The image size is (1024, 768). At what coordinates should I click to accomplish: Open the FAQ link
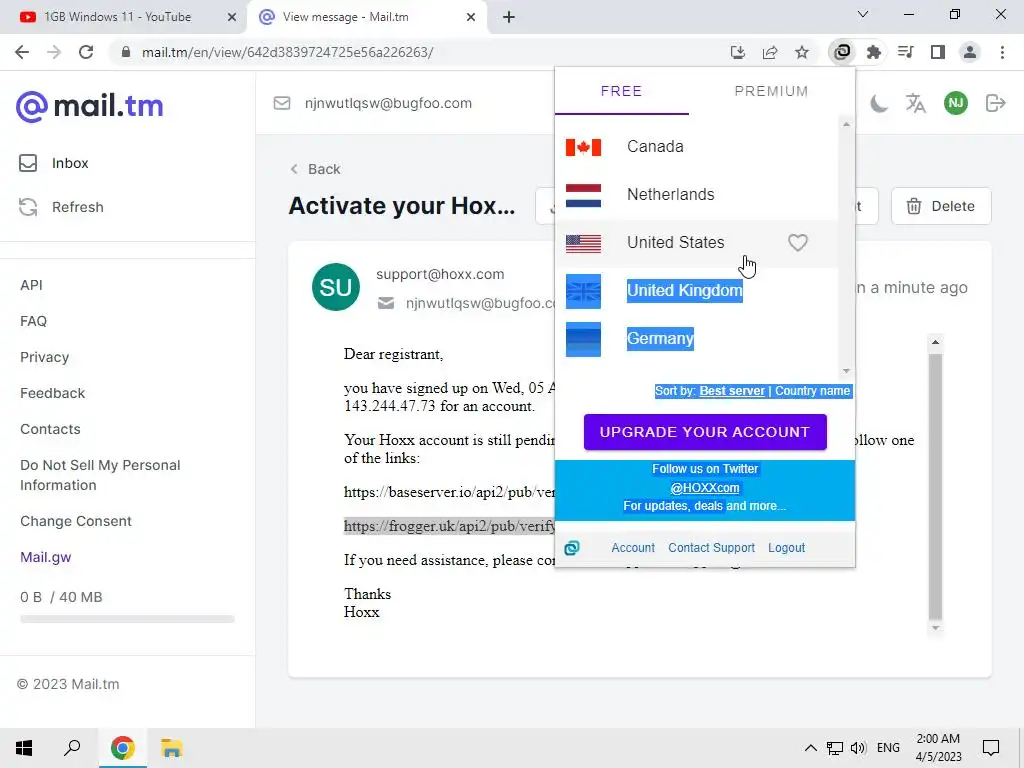pyautogui.click(x=33, y=321)
